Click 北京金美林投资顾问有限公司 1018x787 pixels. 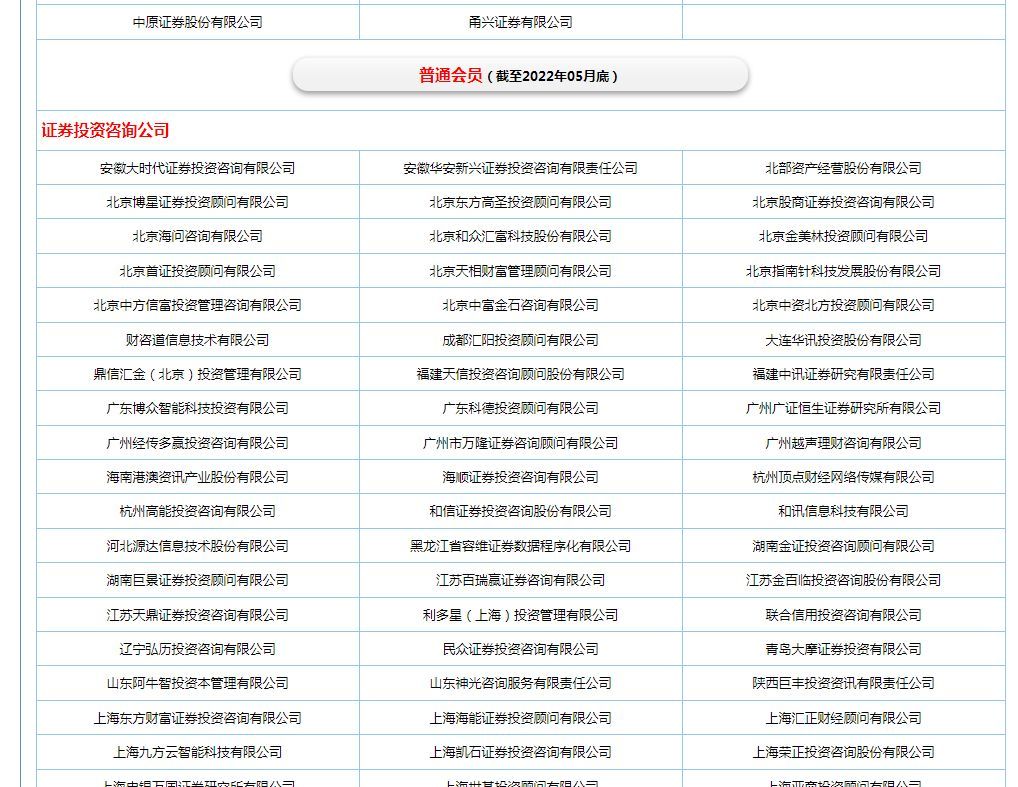point(843,236)
